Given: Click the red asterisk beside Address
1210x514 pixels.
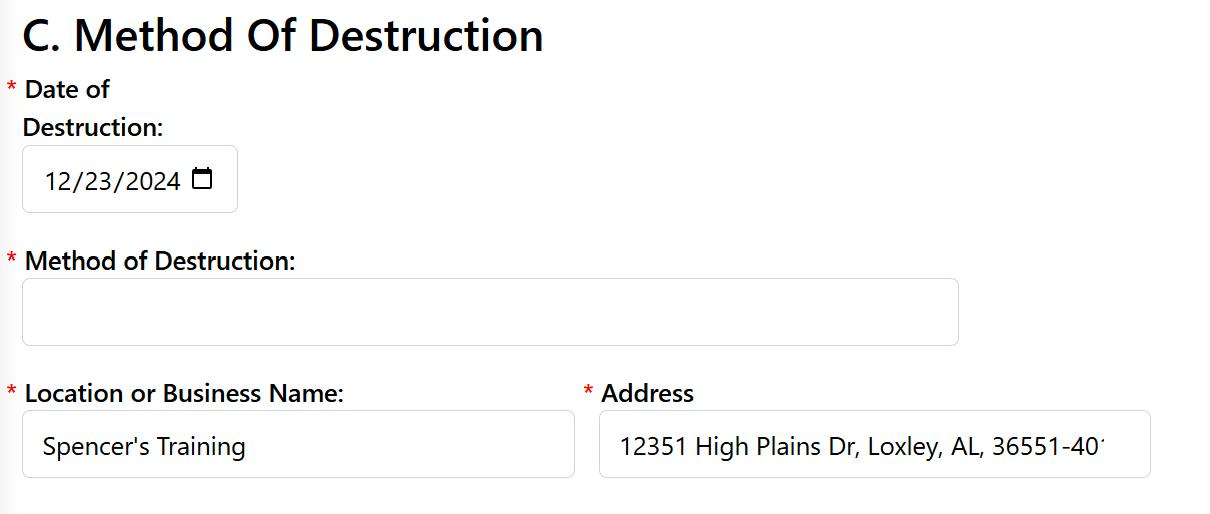Looking at the screenshot, I should [x=588, y=392].
